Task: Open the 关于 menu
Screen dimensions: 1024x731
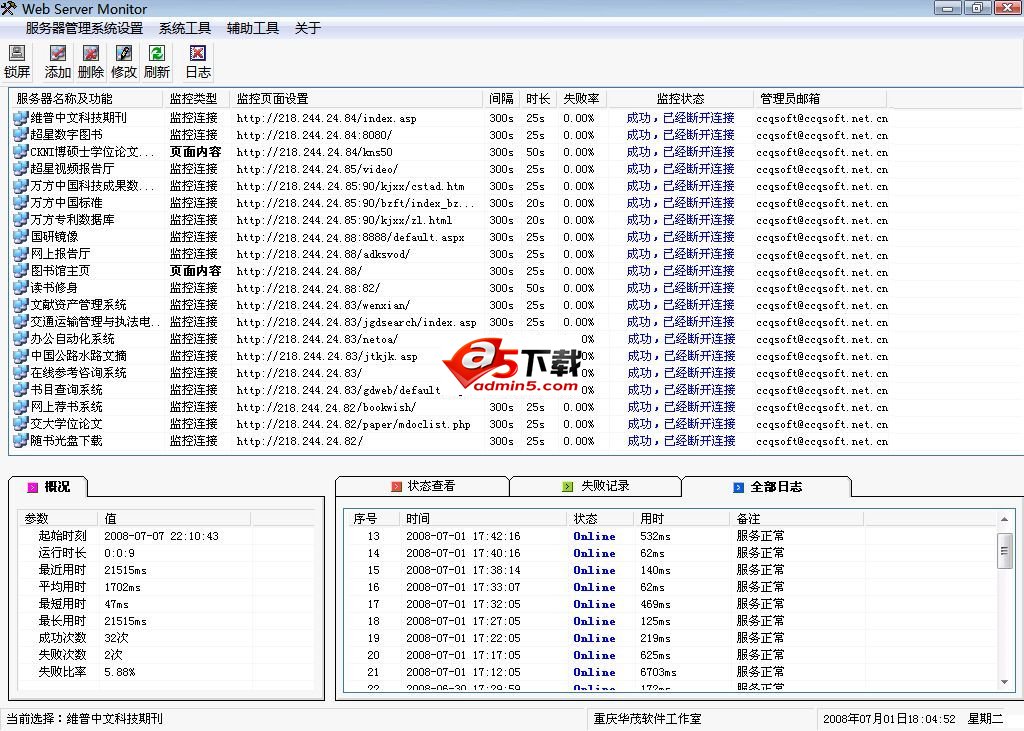Action: click(307, 28)
